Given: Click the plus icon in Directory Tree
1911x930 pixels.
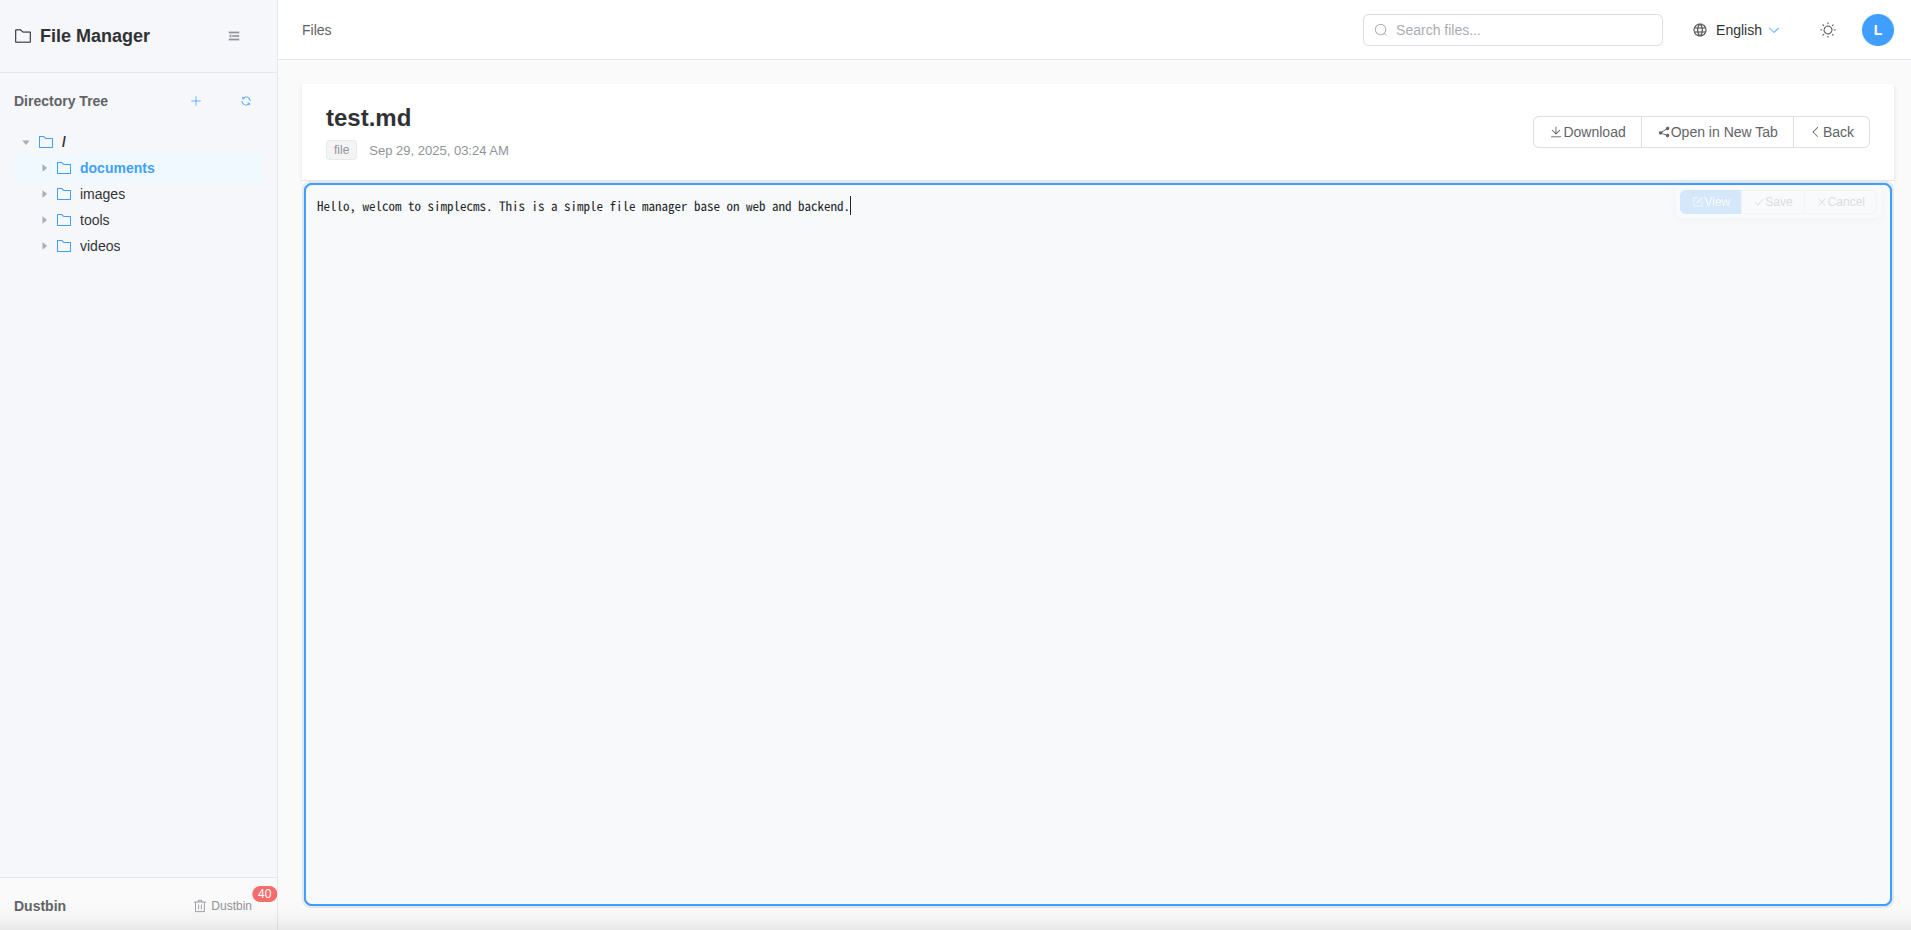Looking at the screenshot, I should click(x=196, y=101).
